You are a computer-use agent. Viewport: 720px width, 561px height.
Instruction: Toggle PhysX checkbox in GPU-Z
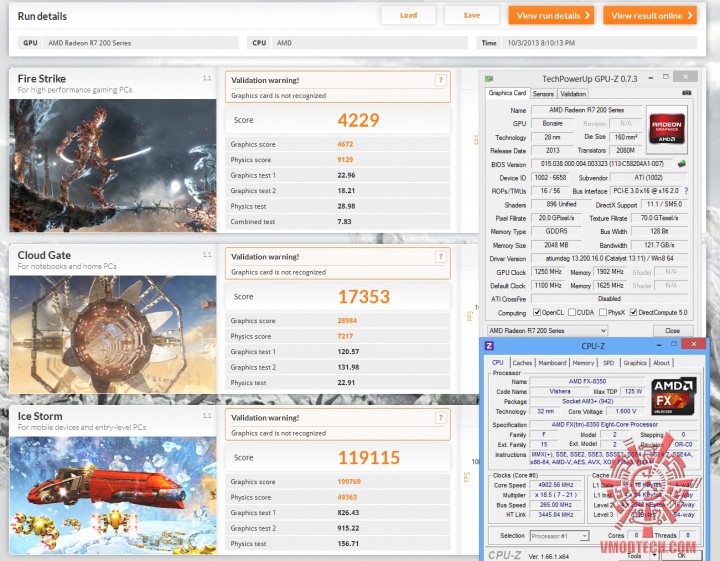603,313
